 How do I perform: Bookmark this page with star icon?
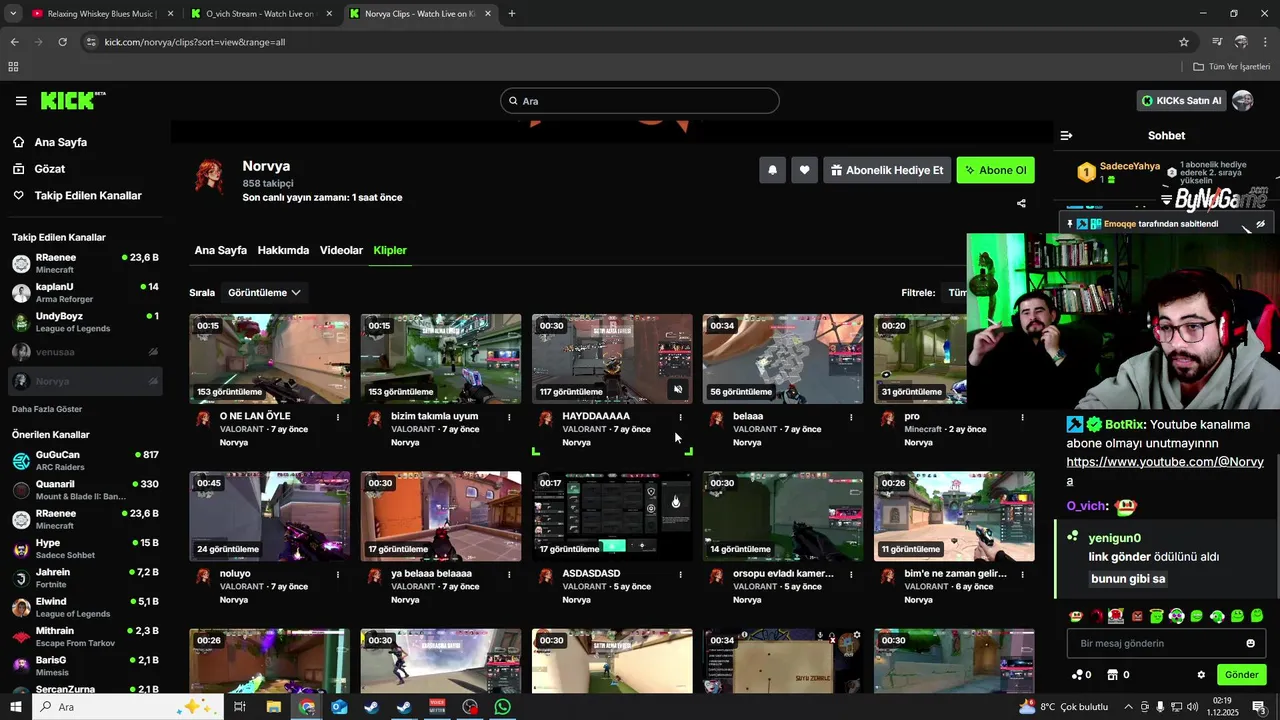click(x=1184, y=42)
